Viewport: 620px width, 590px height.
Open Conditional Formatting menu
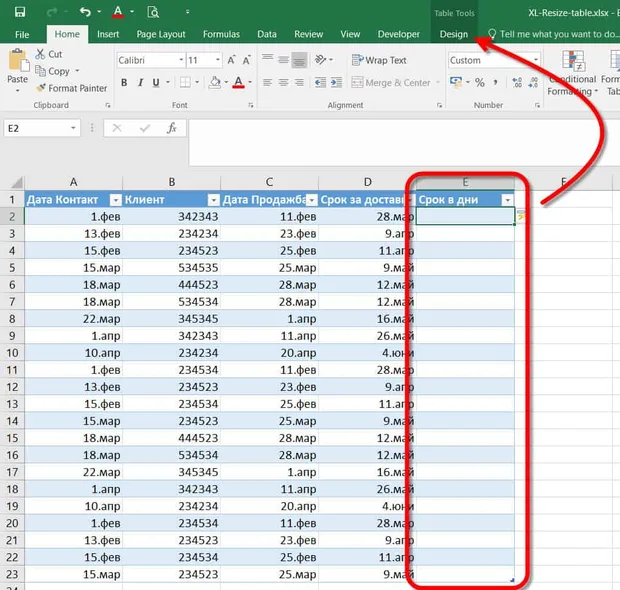[x=572, y=74]
